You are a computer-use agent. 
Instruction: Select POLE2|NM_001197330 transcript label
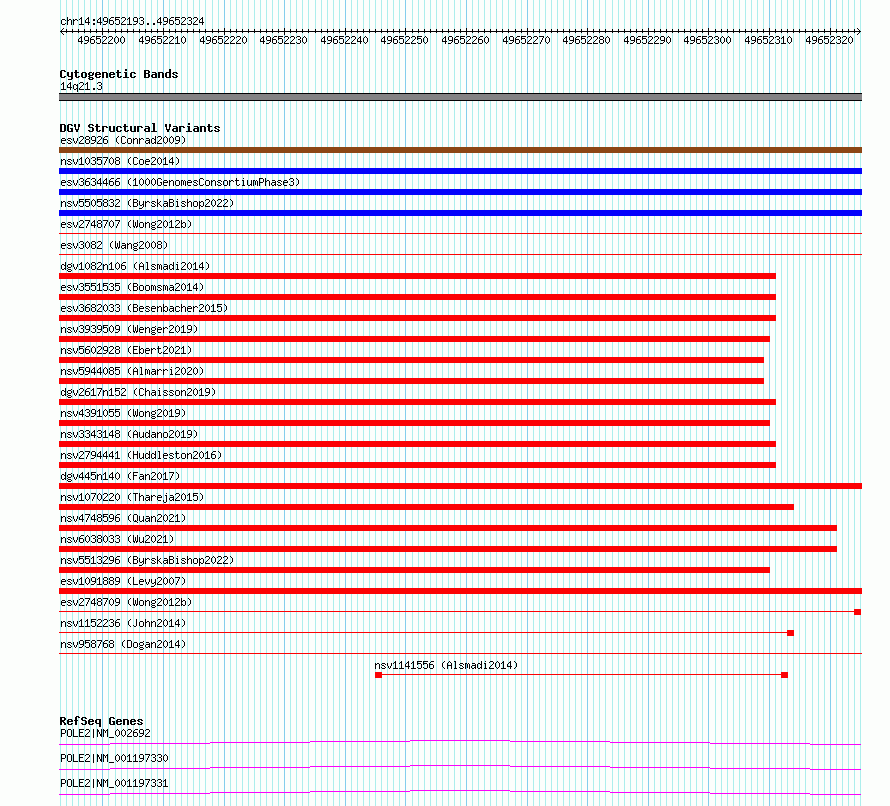coord(114,758)
